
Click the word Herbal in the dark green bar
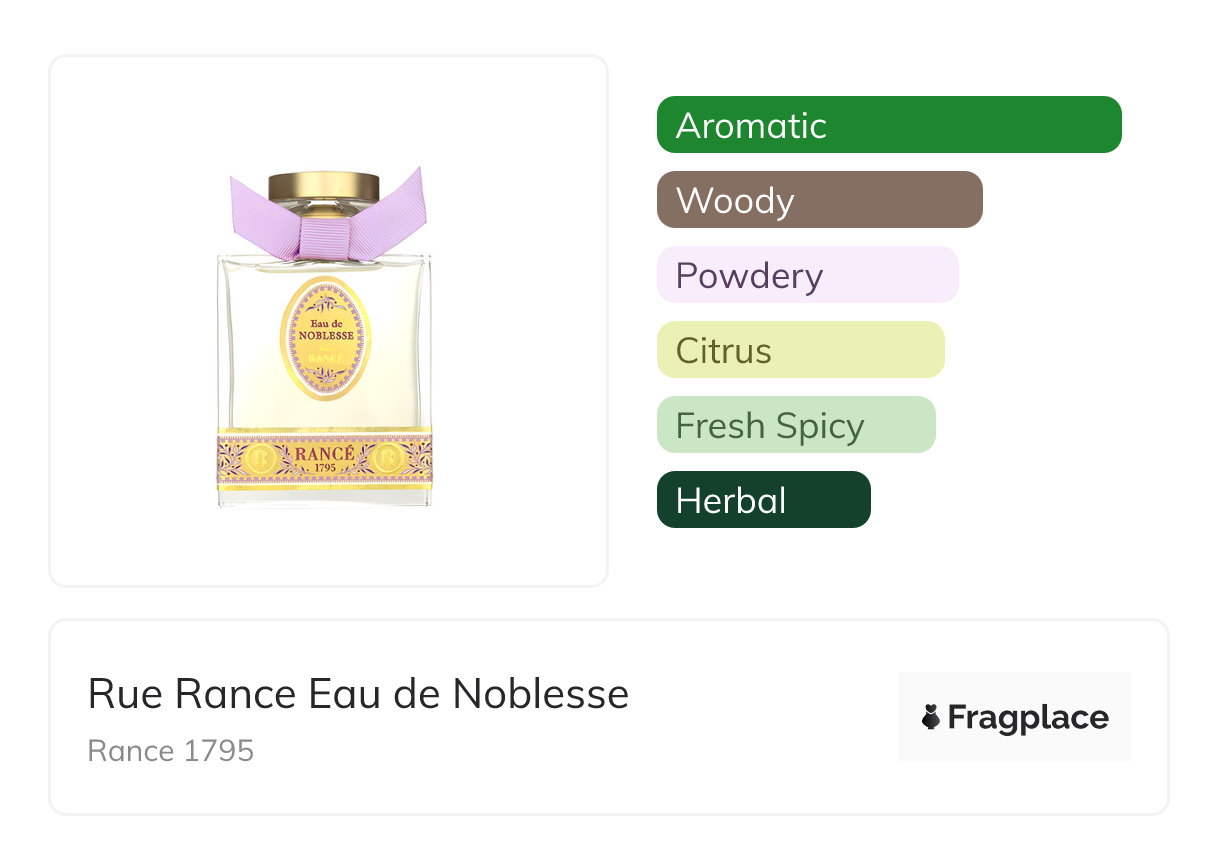[x=731, y=501]
